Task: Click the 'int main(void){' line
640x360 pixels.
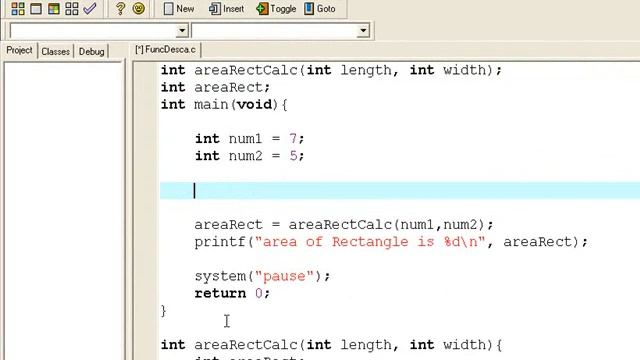Action: pos(224,104)
